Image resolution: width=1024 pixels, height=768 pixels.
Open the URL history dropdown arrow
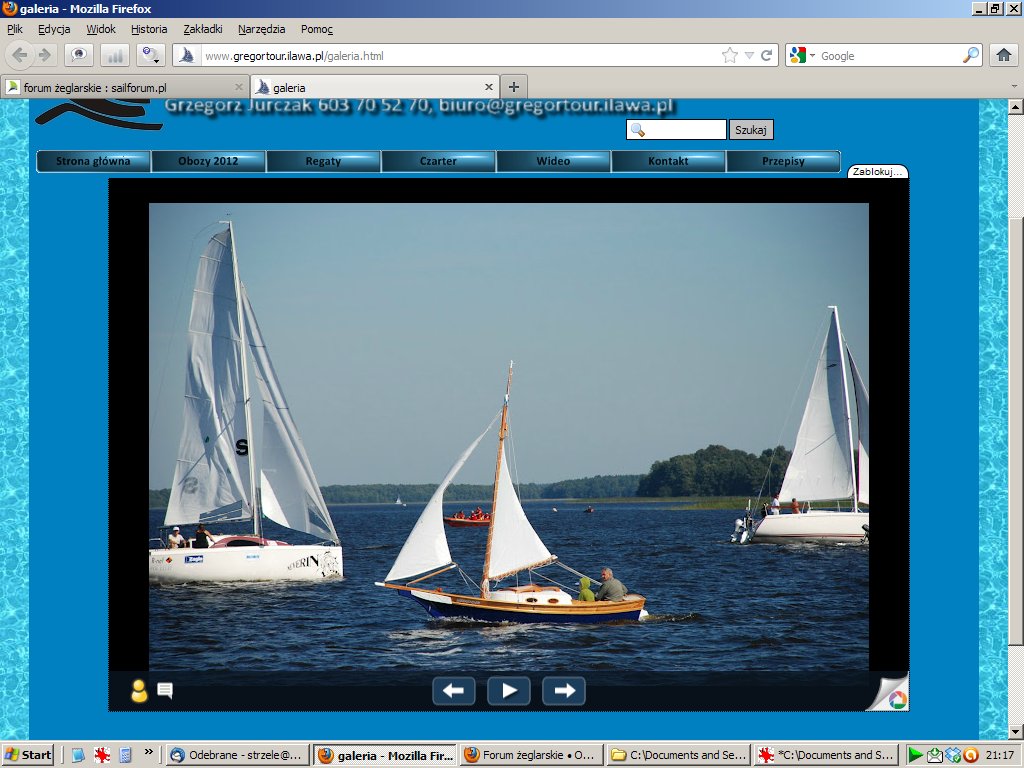749,56
